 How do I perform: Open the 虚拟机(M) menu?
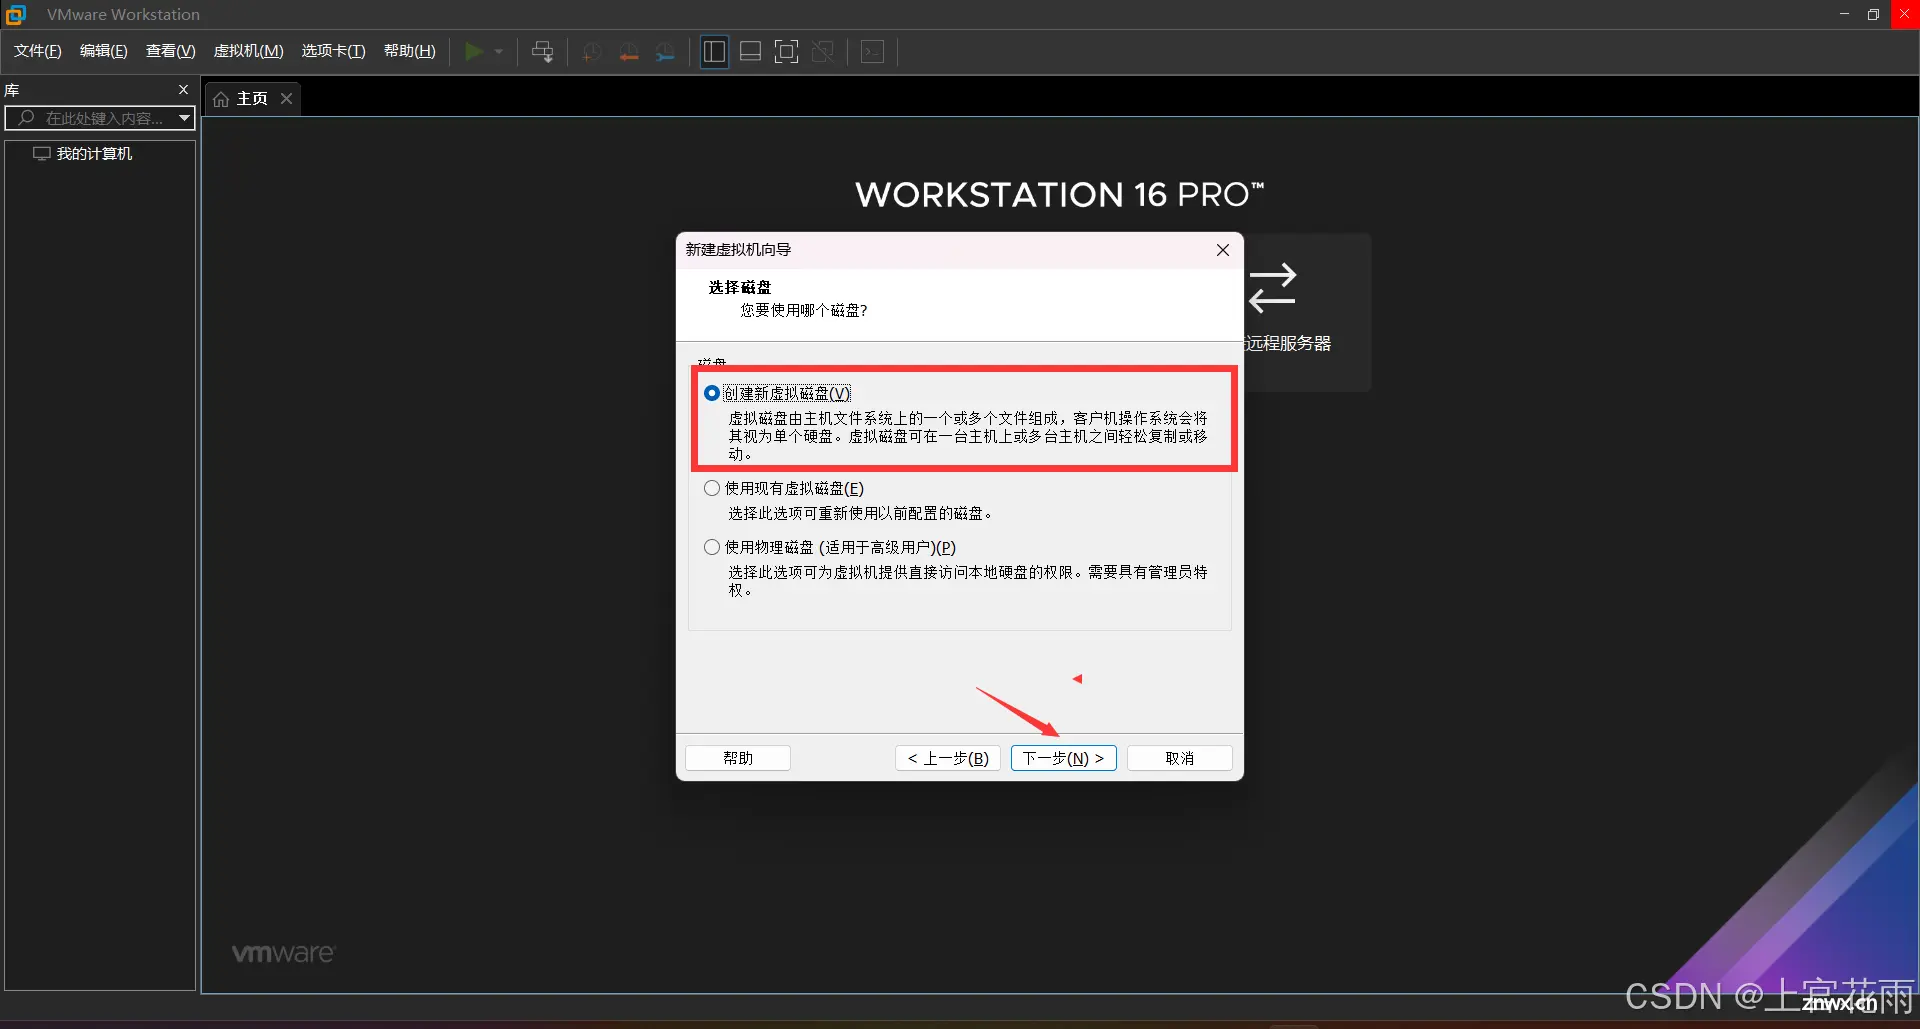pos(249,51)
